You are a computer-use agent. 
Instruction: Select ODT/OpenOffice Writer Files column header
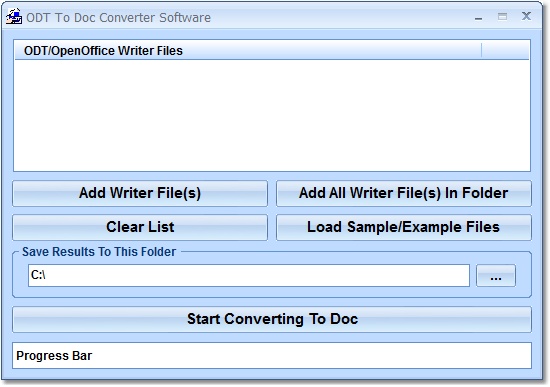(248, 51)
